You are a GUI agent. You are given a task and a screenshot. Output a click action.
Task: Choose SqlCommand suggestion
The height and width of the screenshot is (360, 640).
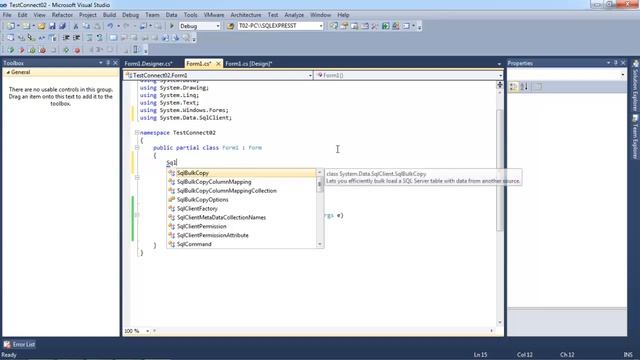242,244
